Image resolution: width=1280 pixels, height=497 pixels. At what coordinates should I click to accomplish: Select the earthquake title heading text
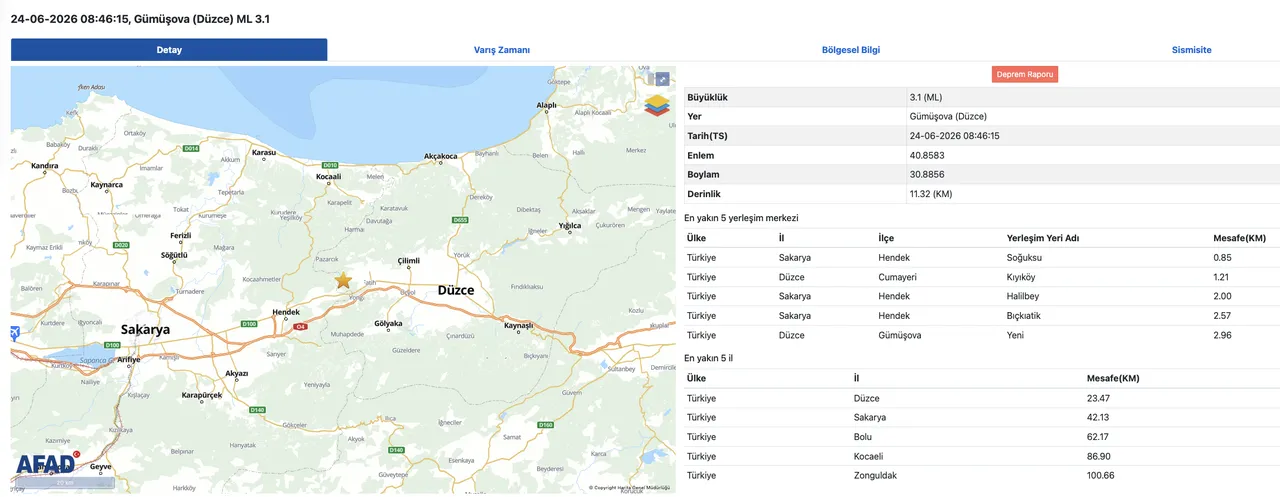pos(140,19)
